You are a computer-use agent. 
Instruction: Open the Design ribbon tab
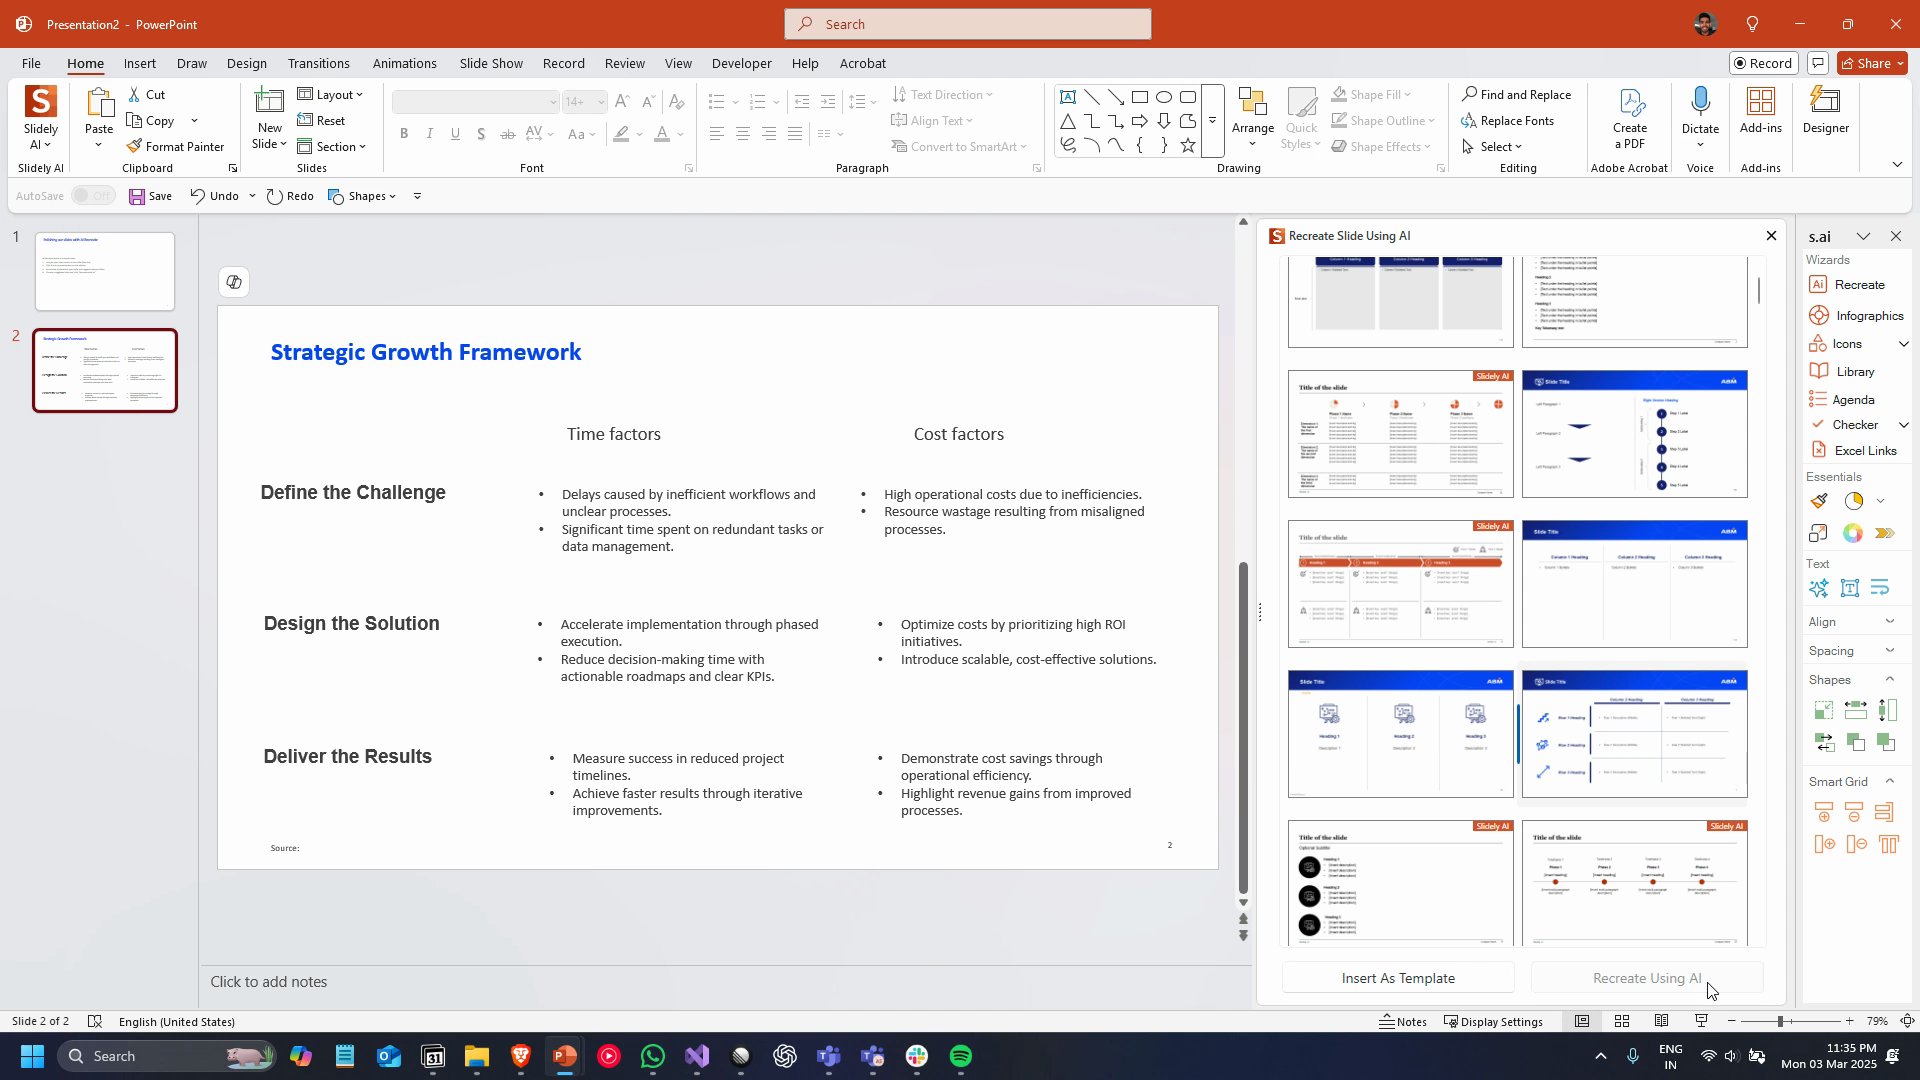tap(246, 63)
